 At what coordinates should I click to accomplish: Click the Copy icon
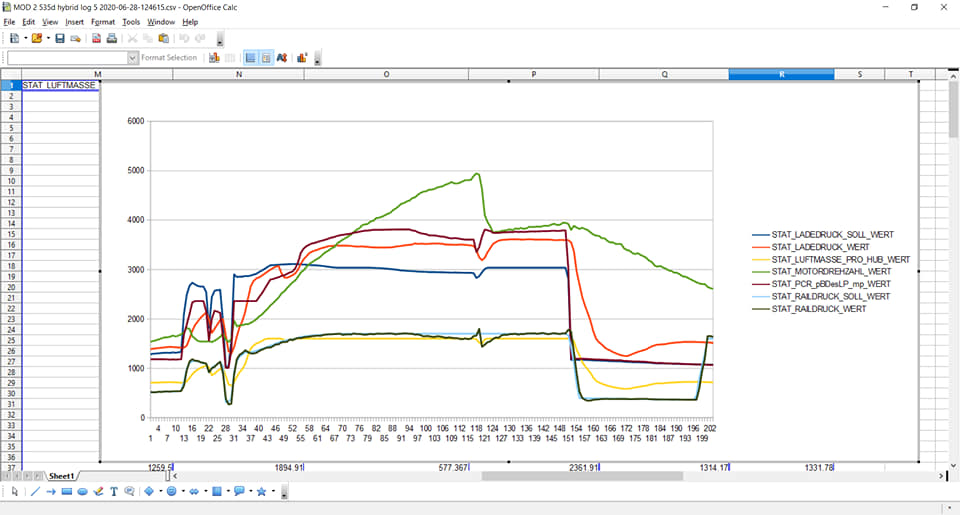[x=148, y=38]
